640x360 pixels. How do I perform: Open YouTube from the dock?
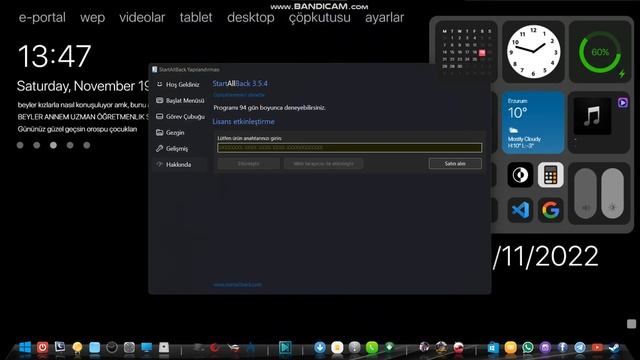pyautogui.click(x=597, y=348)
